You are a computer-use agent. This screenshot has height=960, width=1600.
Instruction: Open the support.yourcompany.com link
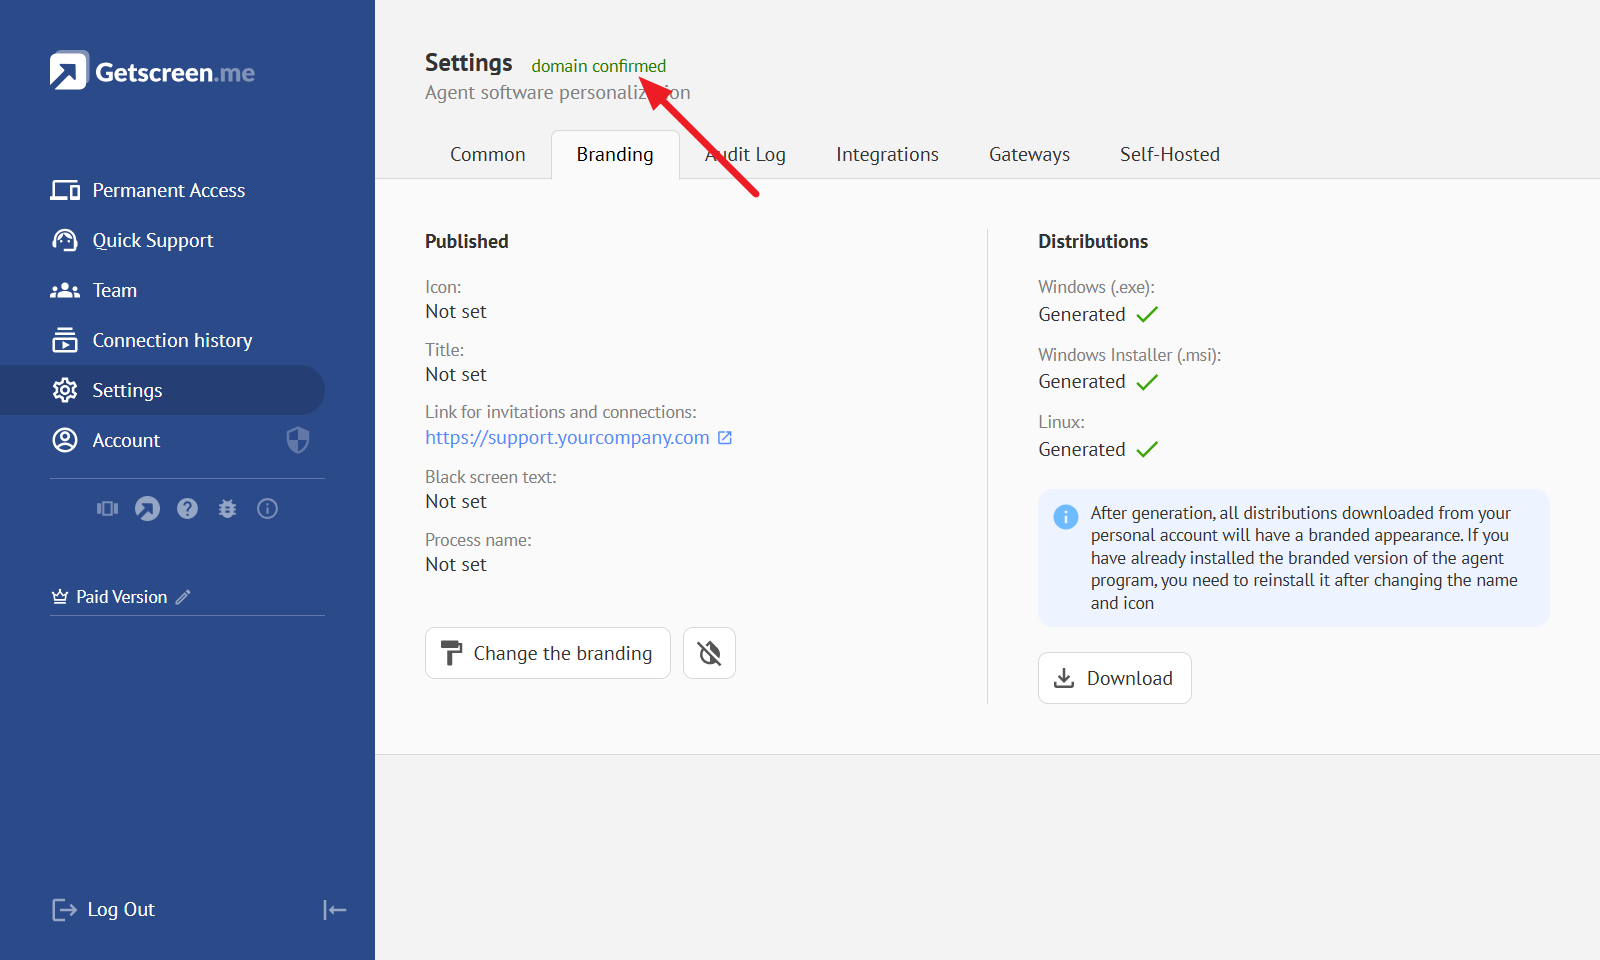click(567, 438)
